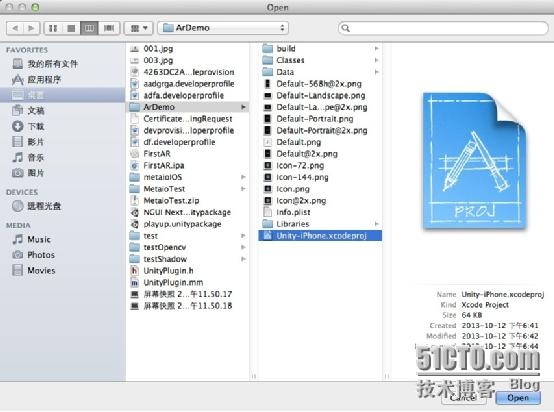This screenshot has height=412, width=554.
Task: Select MetaioTest.zip archive
Action: (x=187, y=201)
